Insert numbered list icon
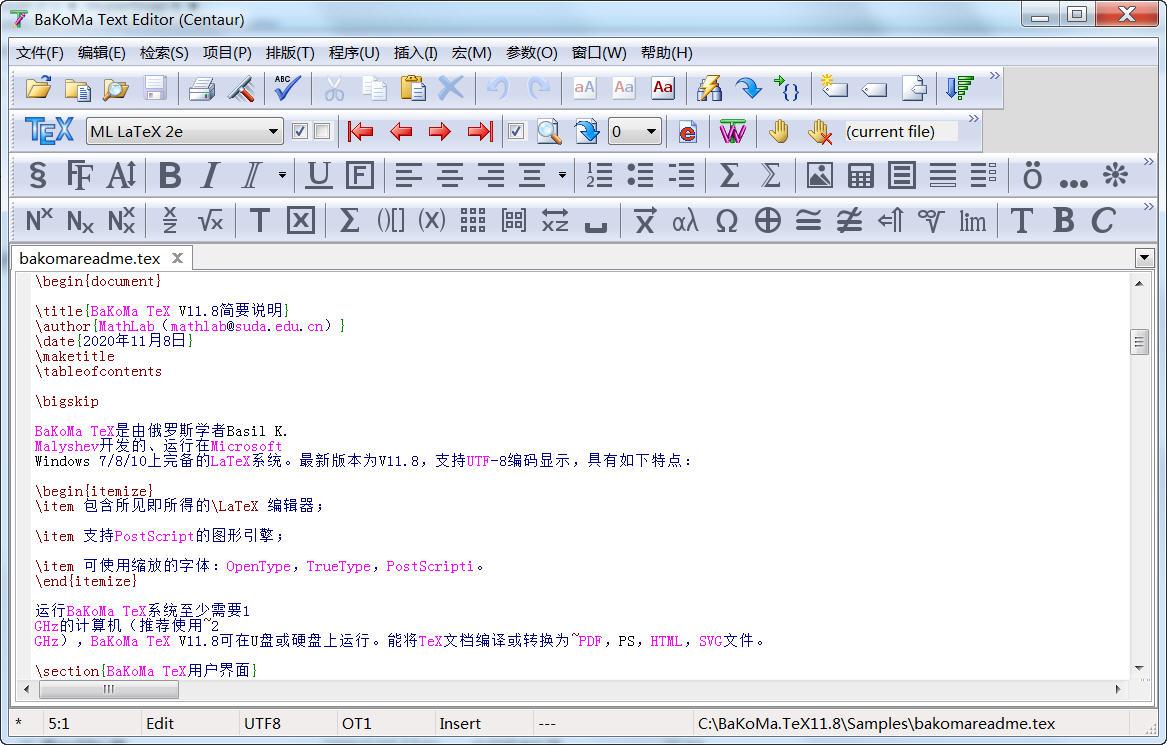 [x=599, y=176]
